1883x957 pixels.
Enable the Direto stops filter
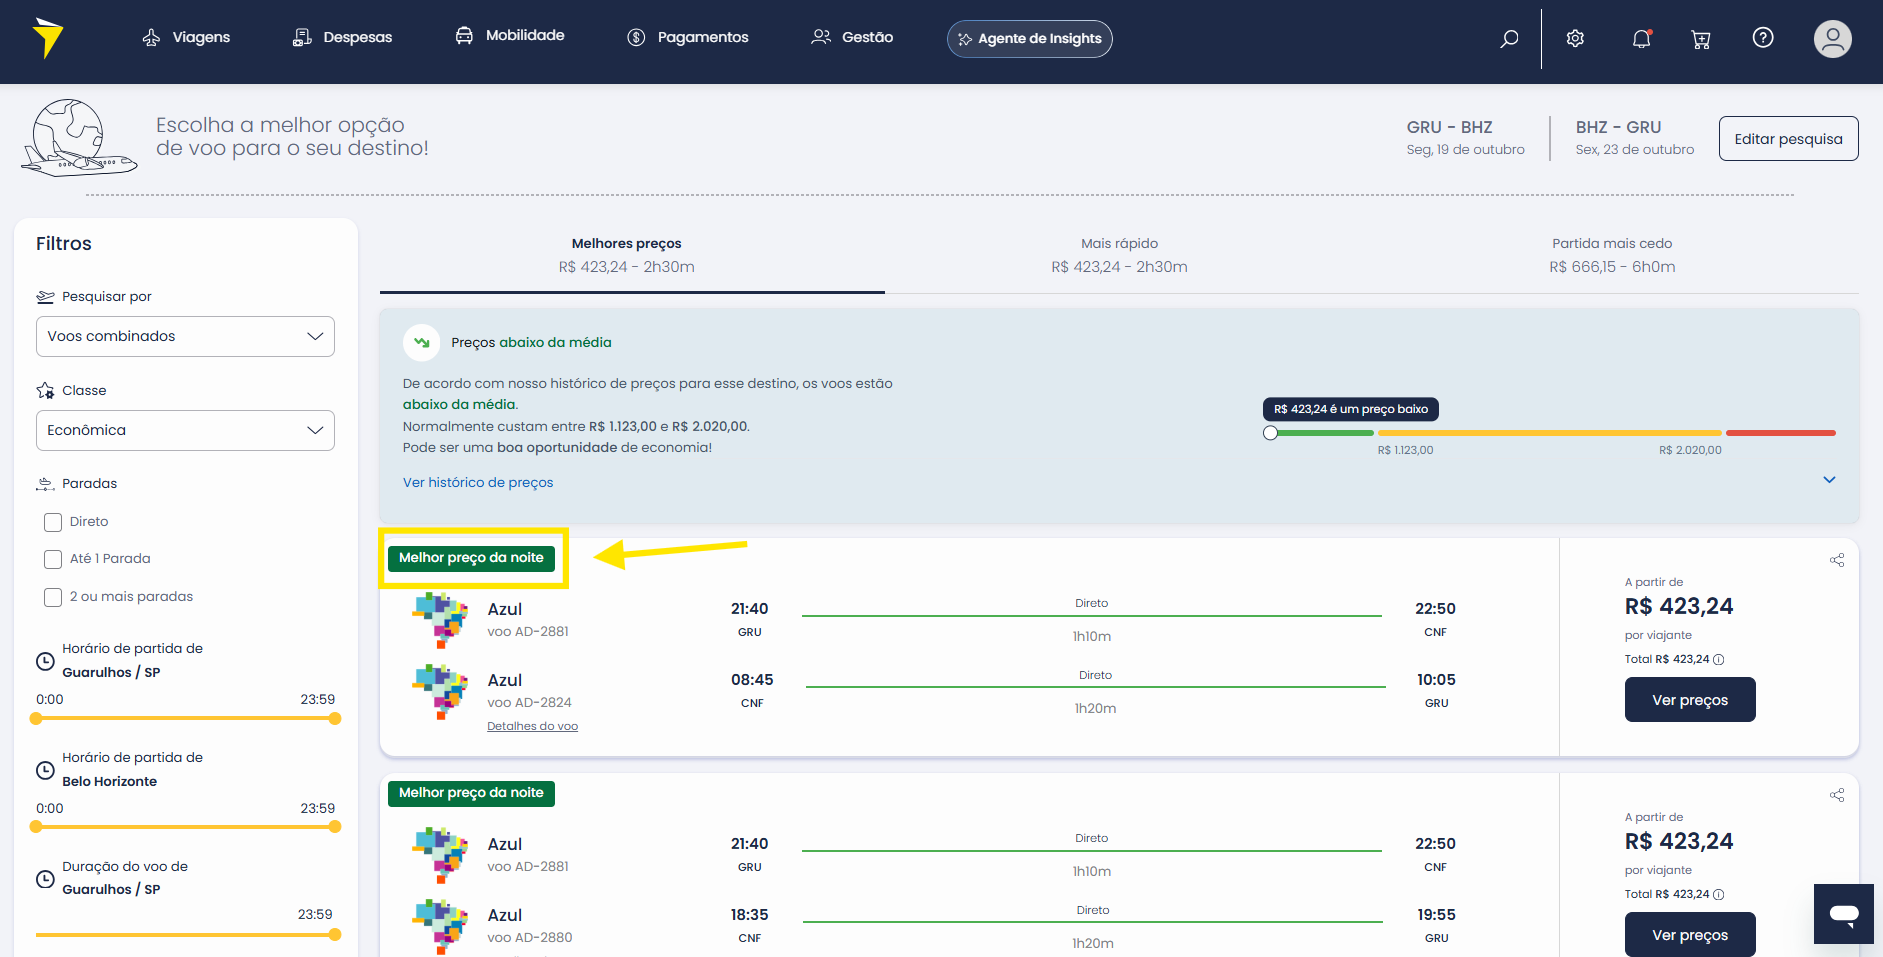(x=53, y=522)
